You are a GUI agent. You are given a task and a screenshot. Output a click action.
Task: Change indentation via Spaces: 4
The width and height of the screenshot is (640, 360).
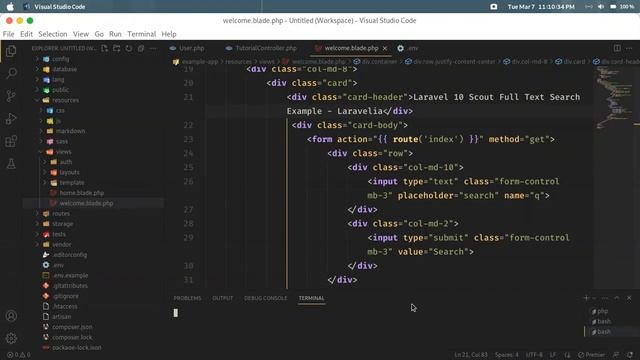click(x=507, y=355)
